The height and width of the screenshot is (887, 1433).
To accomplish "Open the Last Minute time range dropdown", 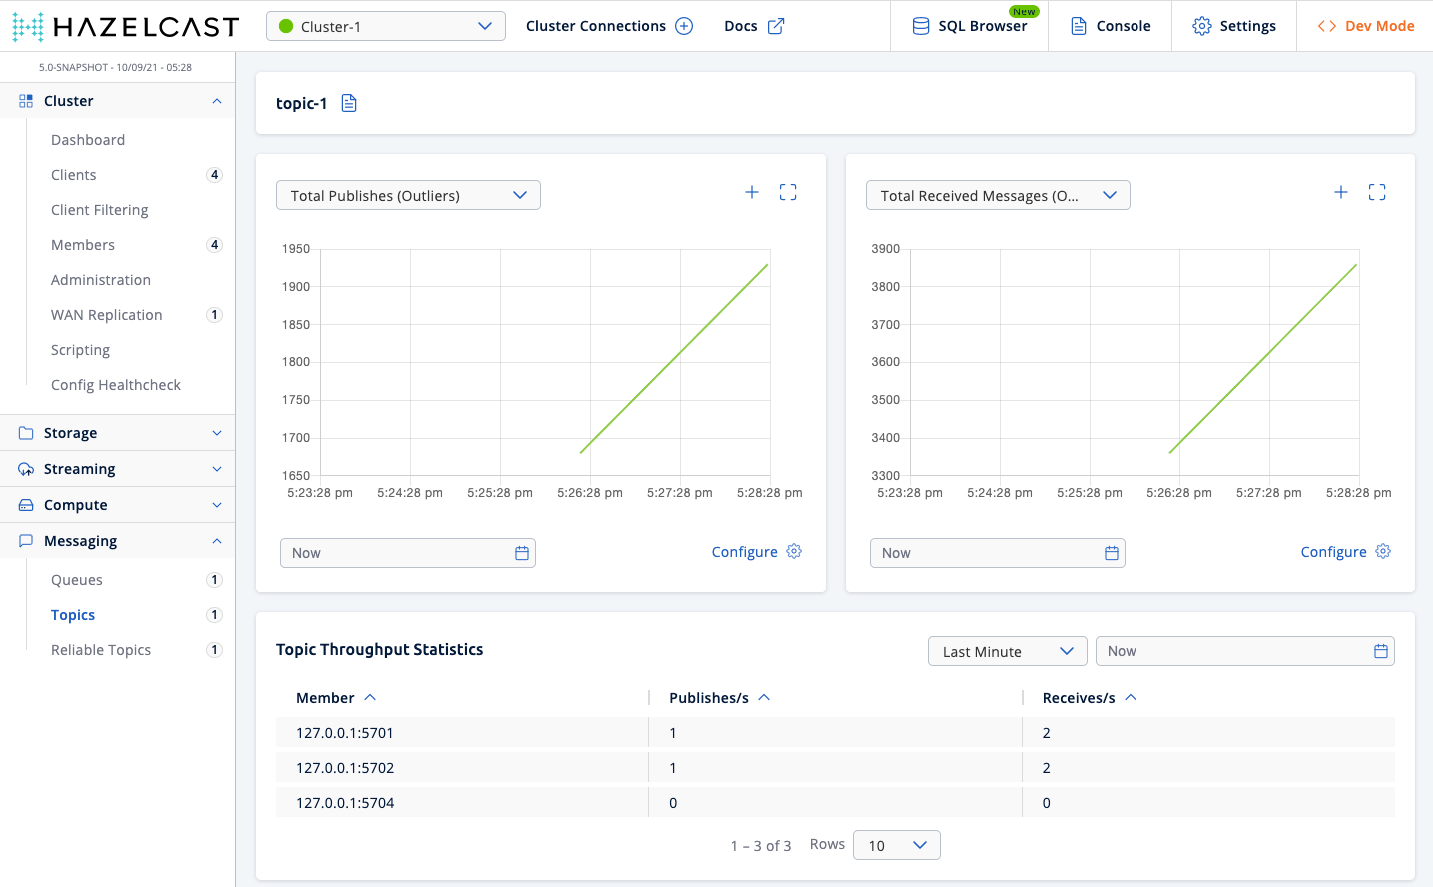I will 1007,651.
